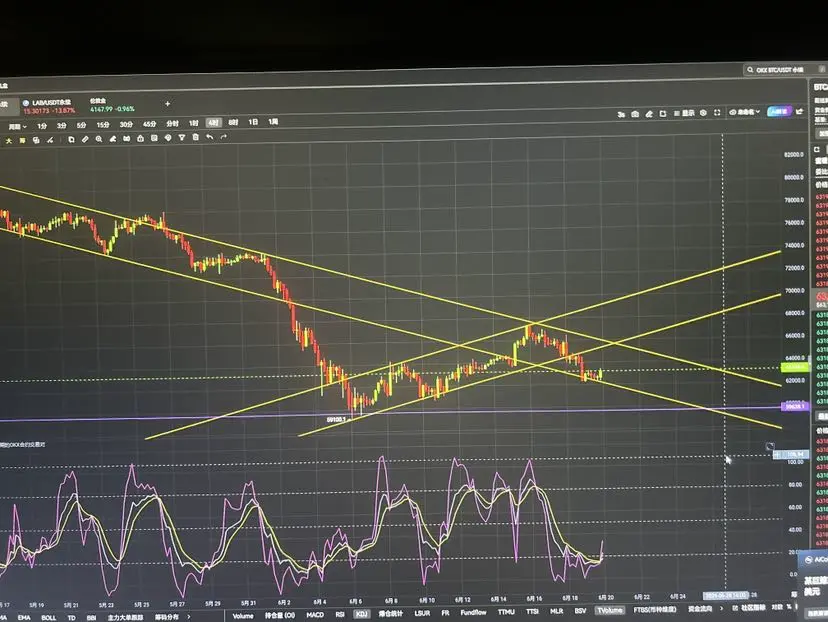Redo last drawing action
The width and height of the screenshot is (828, 622).
pos(223,137)
